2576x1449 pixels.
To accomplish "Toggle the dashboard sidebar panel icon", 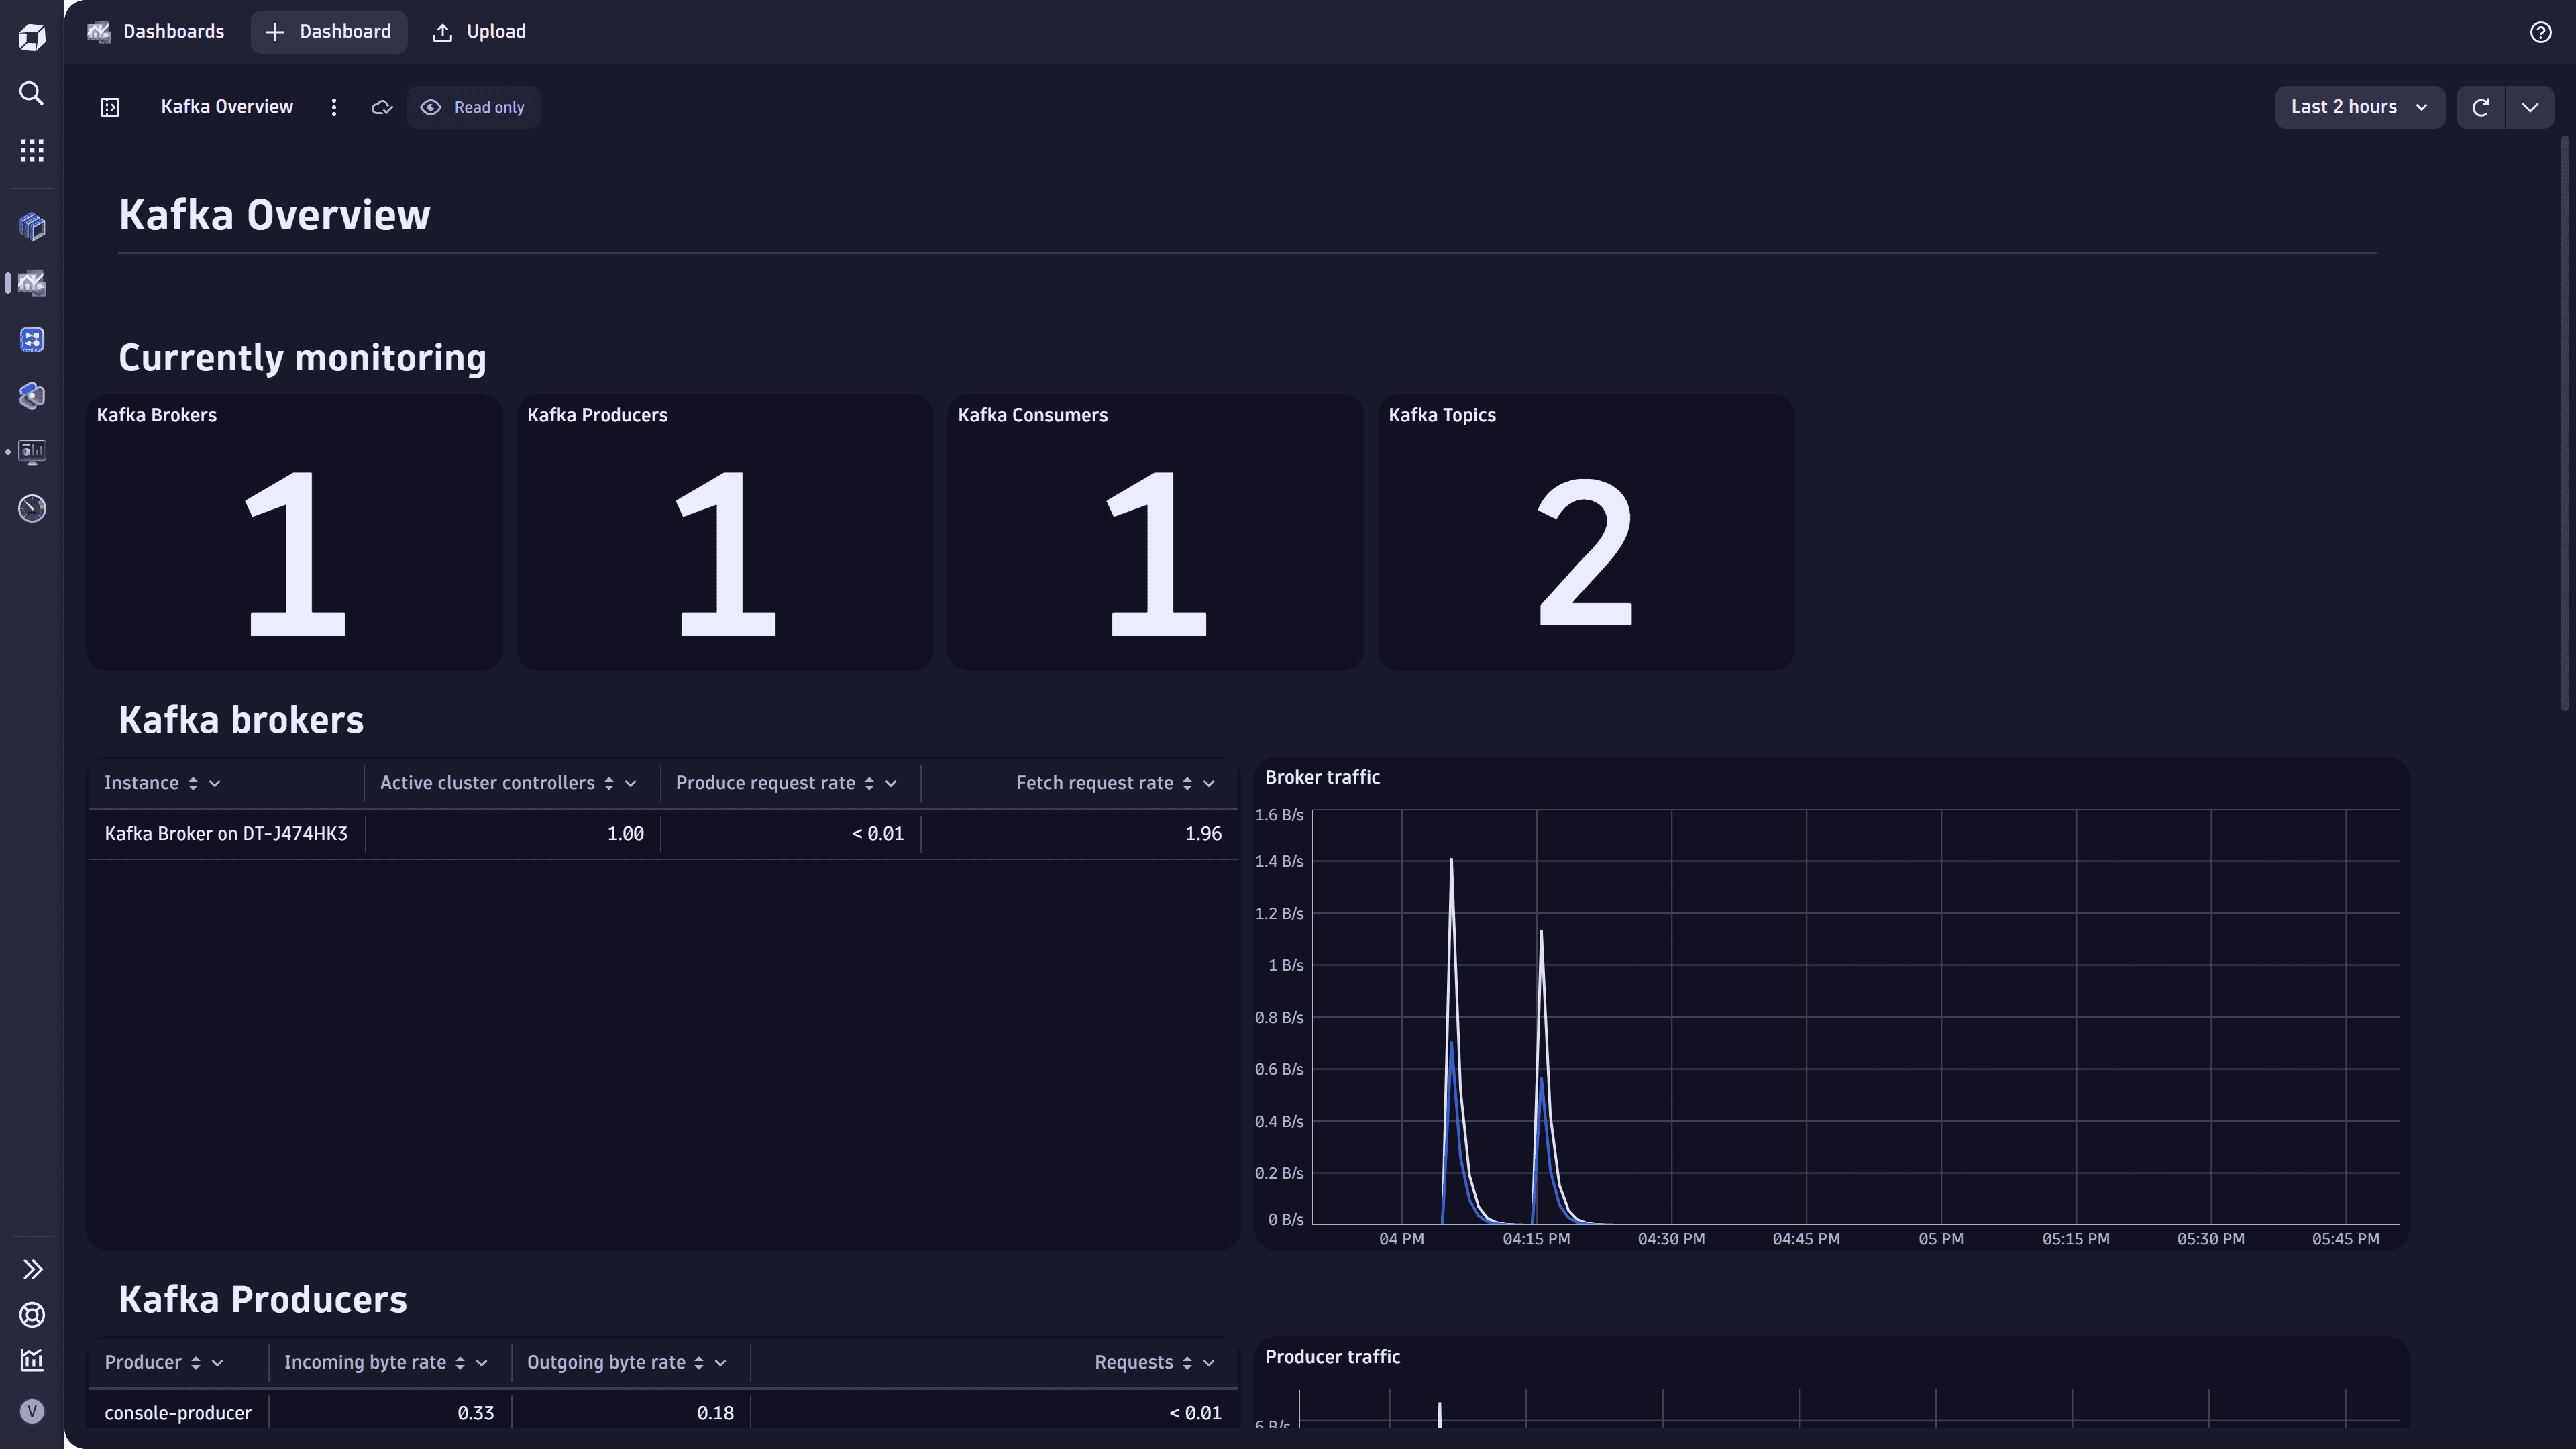I will pos(110,107).
